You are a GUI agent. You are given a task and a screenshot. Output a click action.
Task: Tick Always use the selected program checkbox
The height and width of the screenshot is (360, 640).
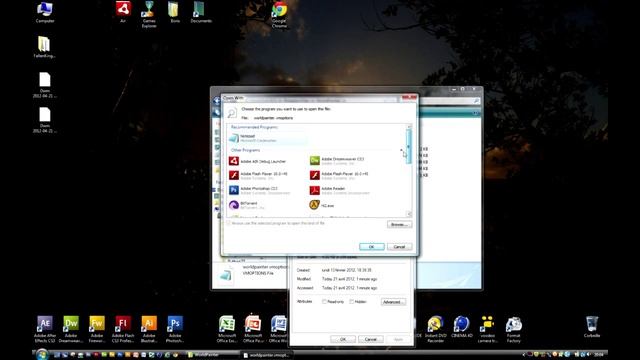(x=229, y=223)
